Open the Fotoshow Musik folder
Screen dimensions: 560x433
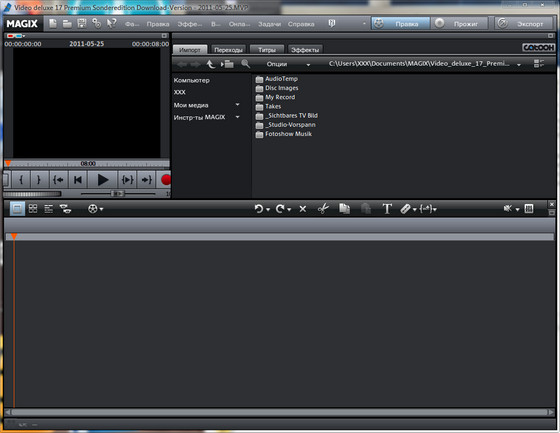(x=284, y=134)
